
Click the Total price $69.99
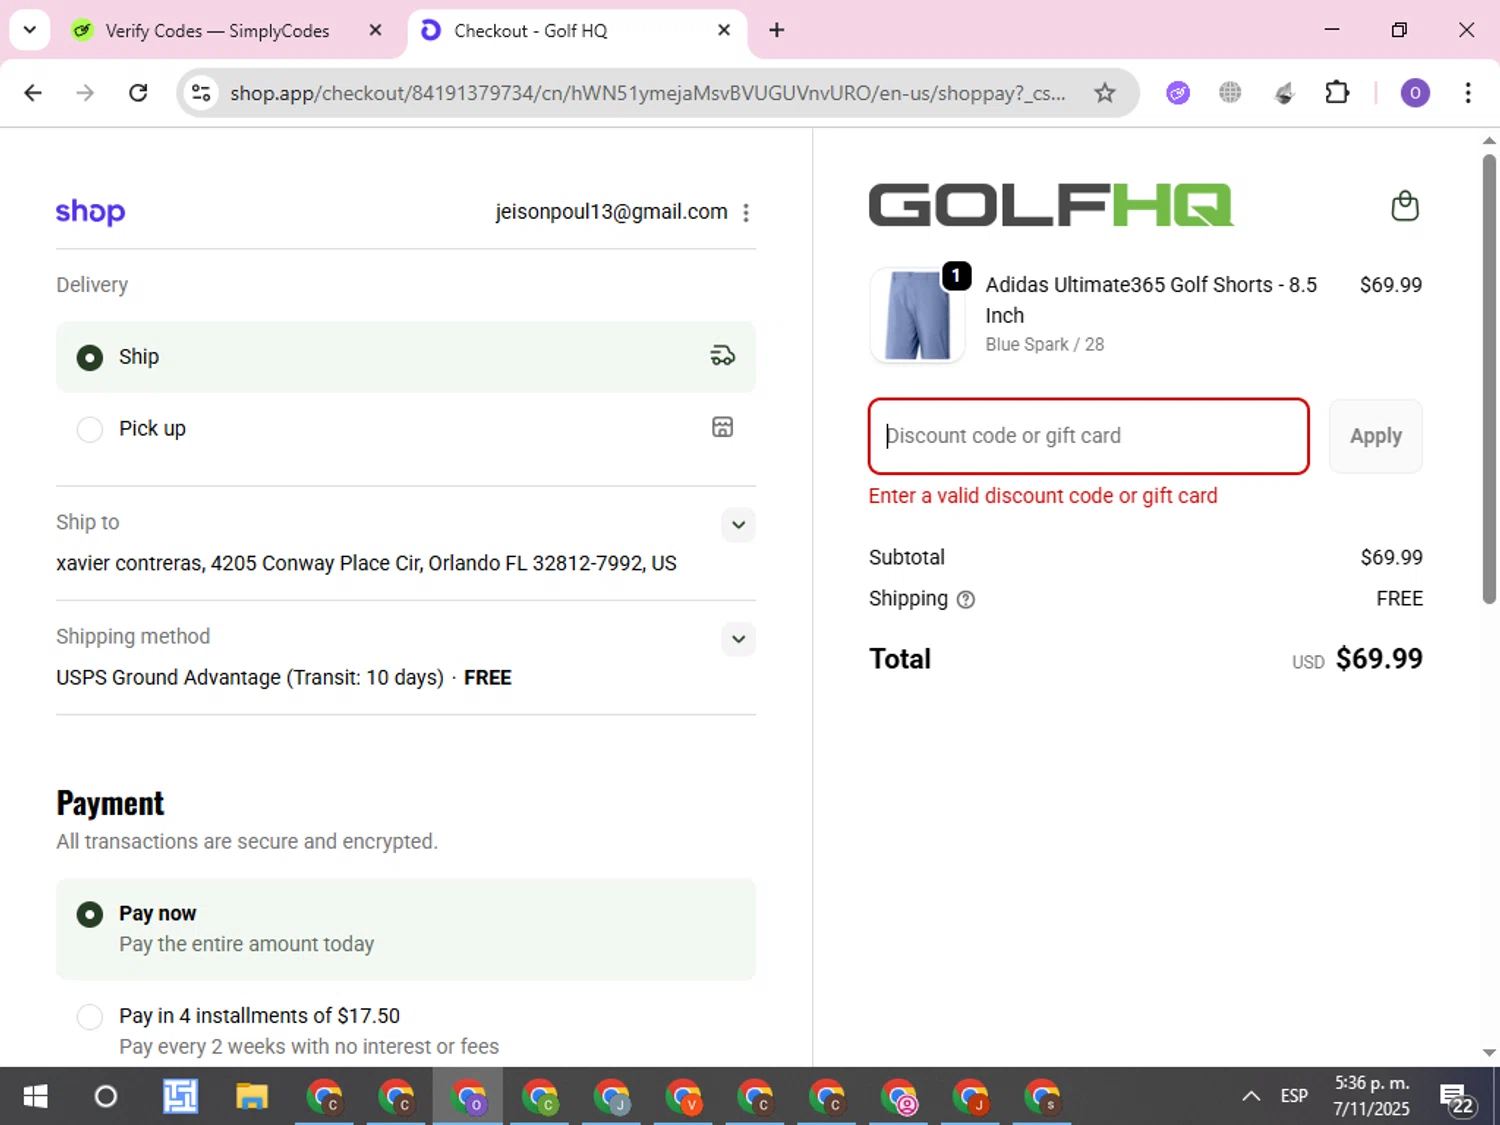click(1379, 659)
